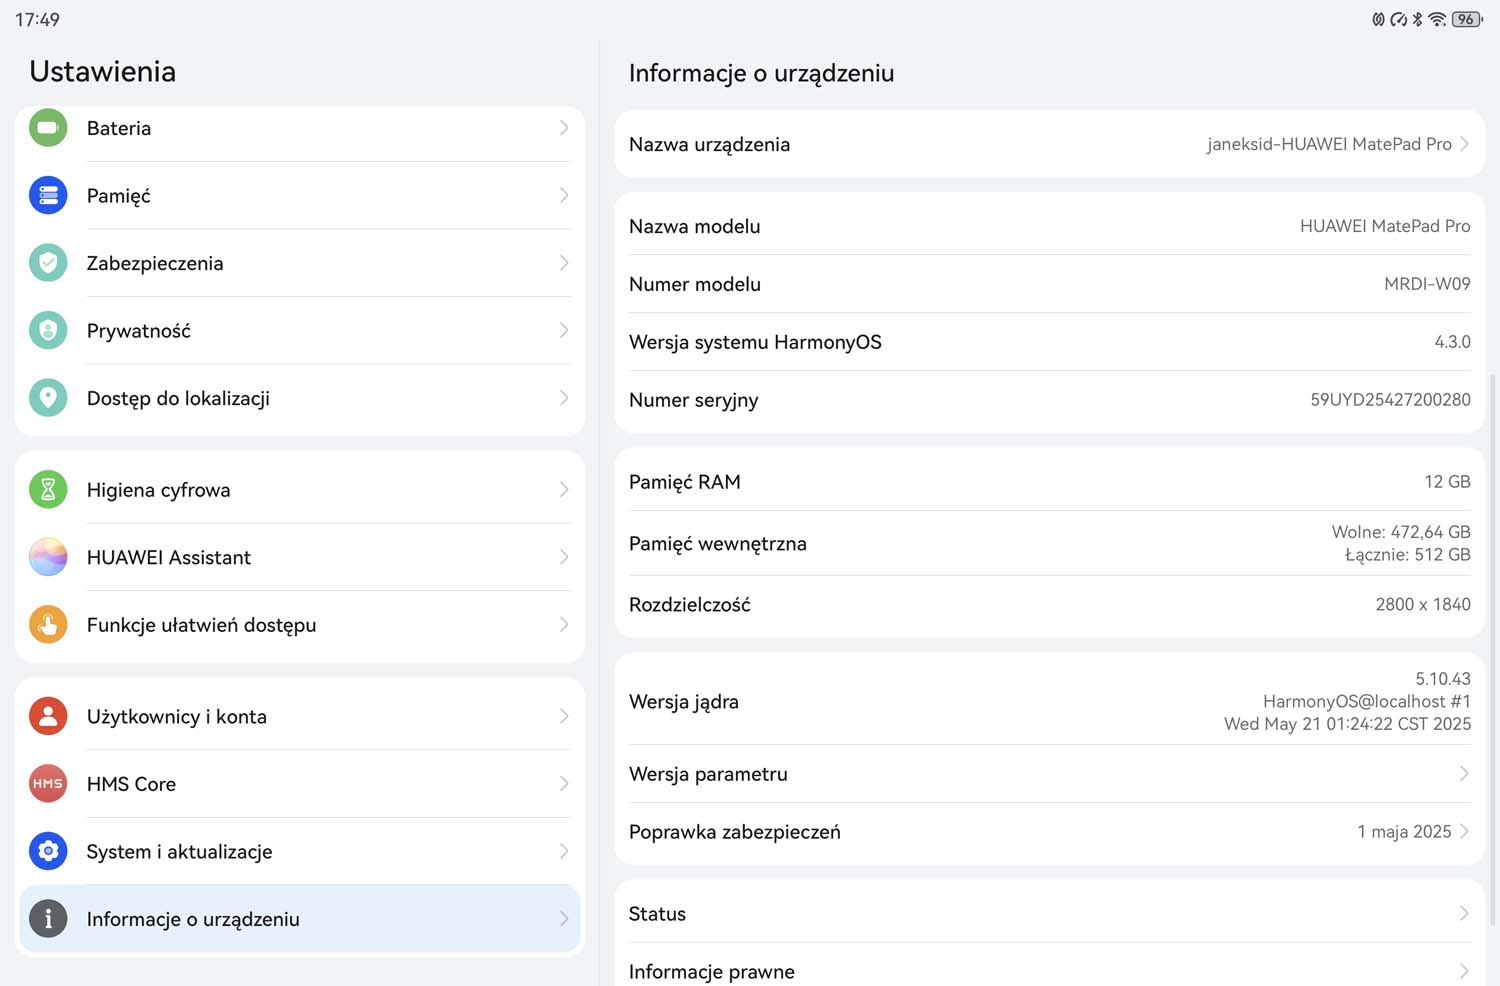
Task: Select Użytkownicy i konta menu entry
Action: tap(300, 716)
